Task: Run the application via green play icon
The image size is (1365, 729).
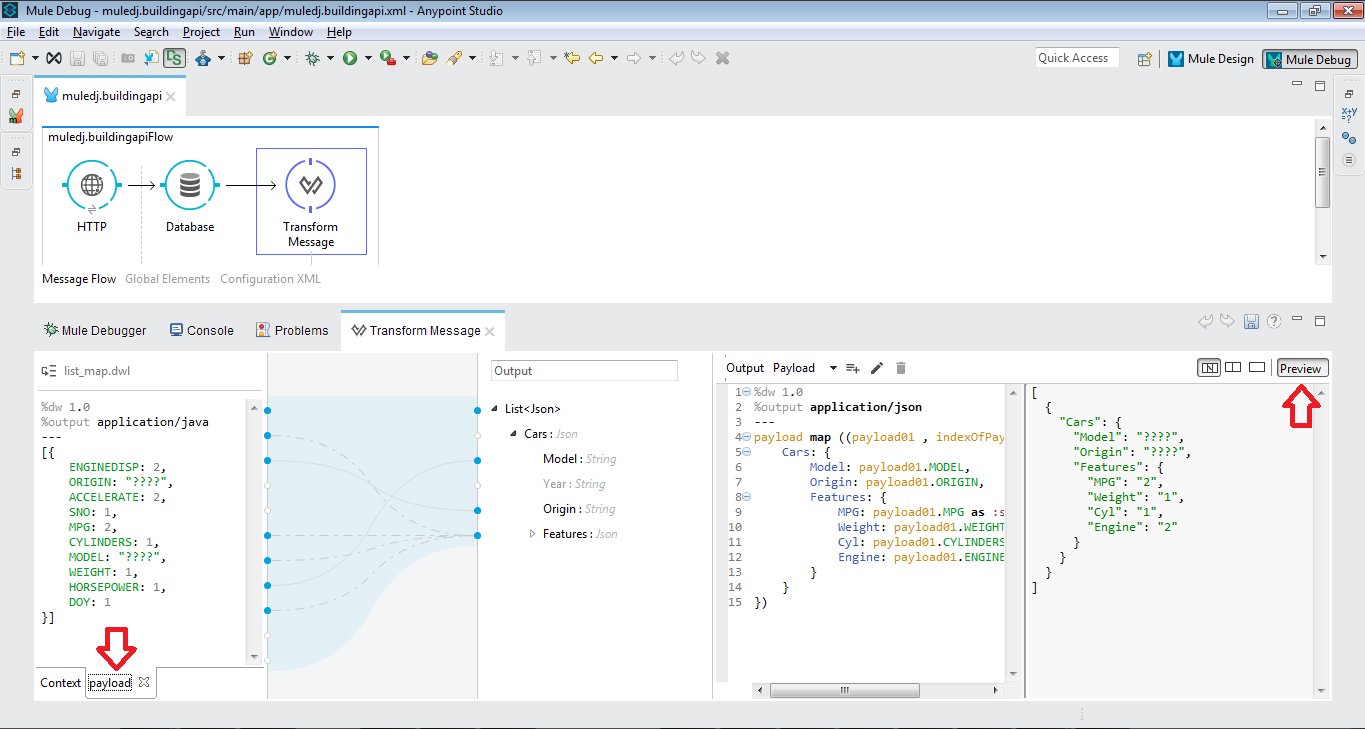Action: (349, 57)
